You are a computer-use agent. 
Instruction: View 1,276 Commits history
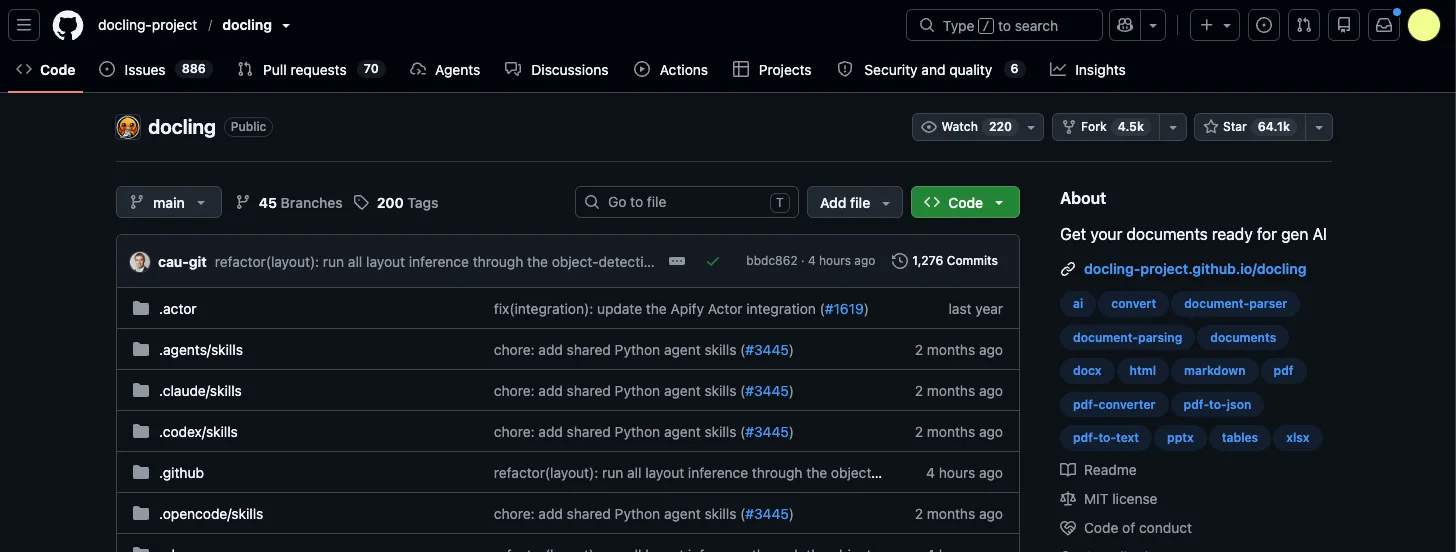pos(945,261)
